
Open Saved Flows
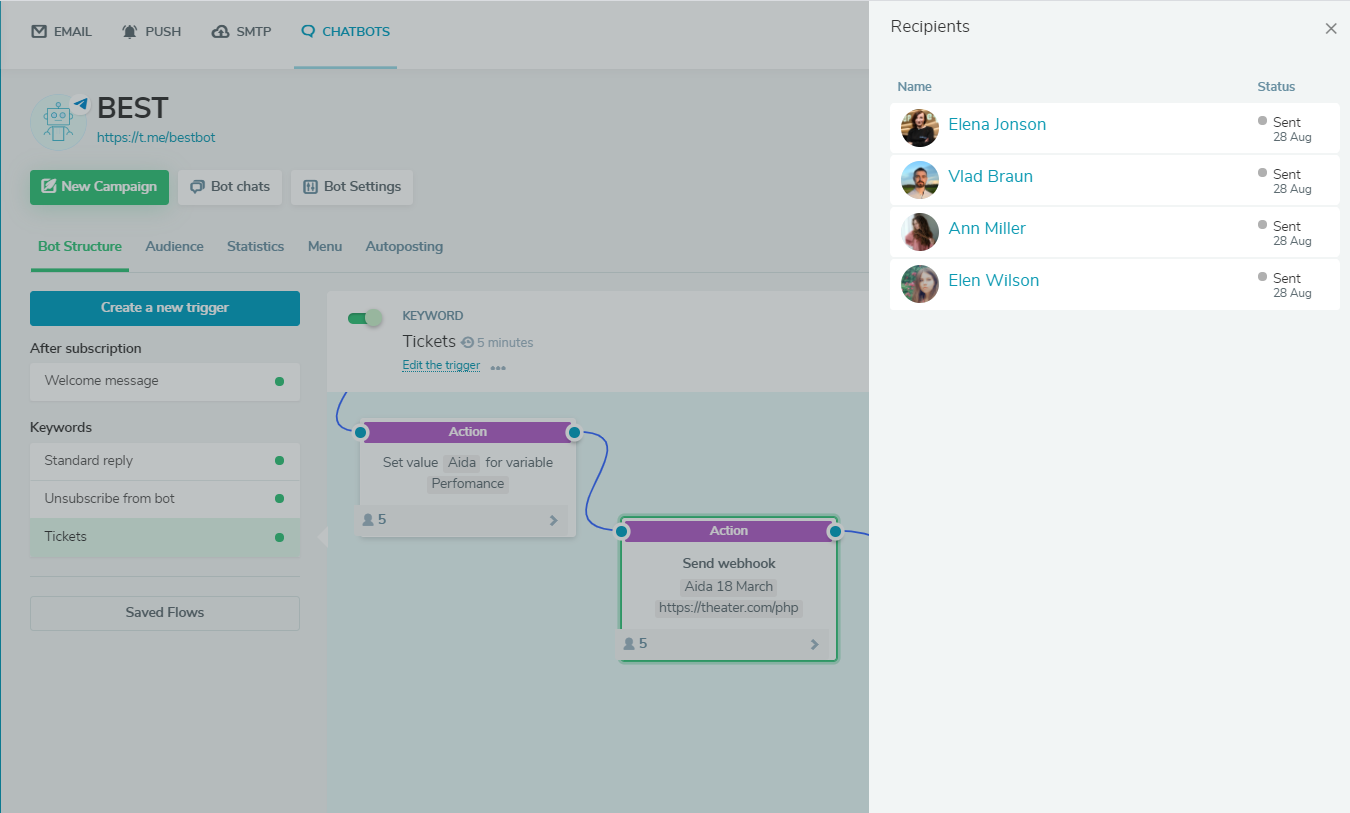pos(165,613)
